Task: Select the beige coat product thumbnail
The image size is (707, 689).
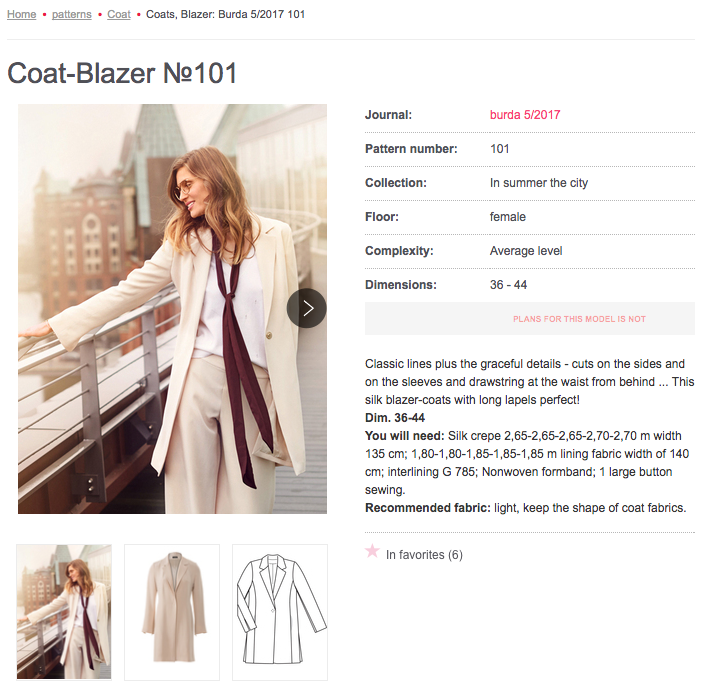Action: [x=172, y=612]
